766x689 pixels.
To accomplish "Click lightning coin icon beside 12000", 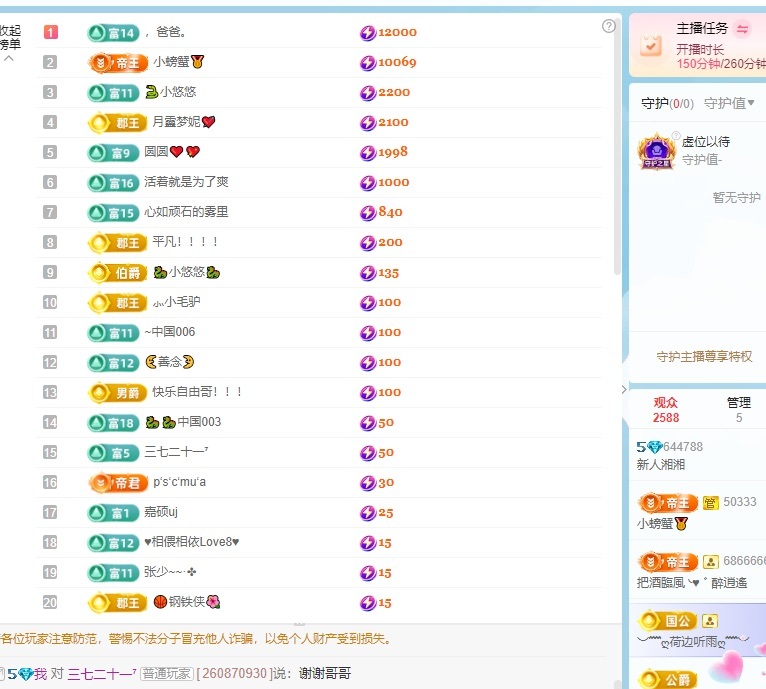I will click(x=368, y=33).
